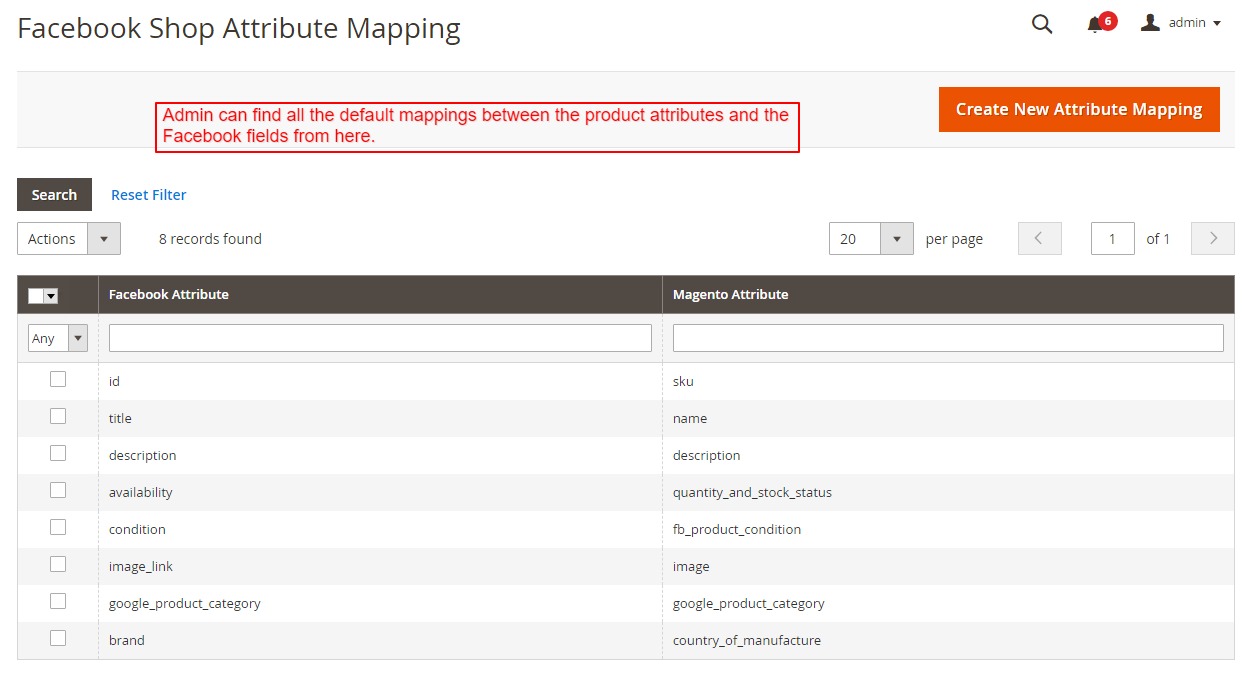Select the checkbox for the availability row
The height and width of the screenshot is (674, 1242).
tap(58, 490)
